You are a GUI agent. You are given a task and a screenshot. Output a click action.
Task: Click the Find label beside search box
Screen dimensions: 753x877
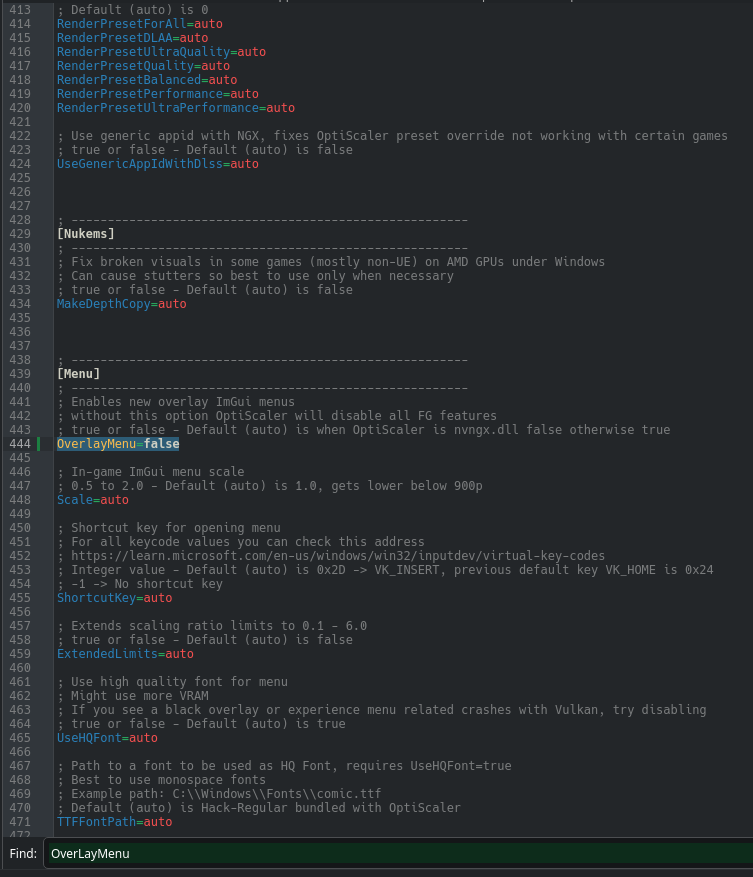[23, 854]
